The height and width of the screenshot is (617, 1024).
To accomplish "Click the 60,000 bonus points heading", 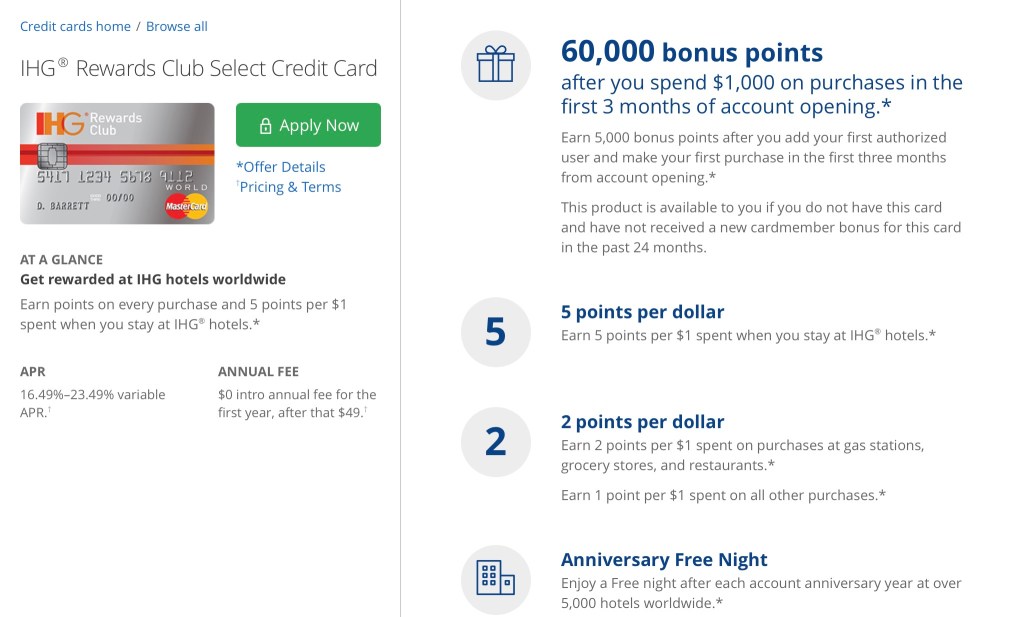I will [x=692, y=51].
